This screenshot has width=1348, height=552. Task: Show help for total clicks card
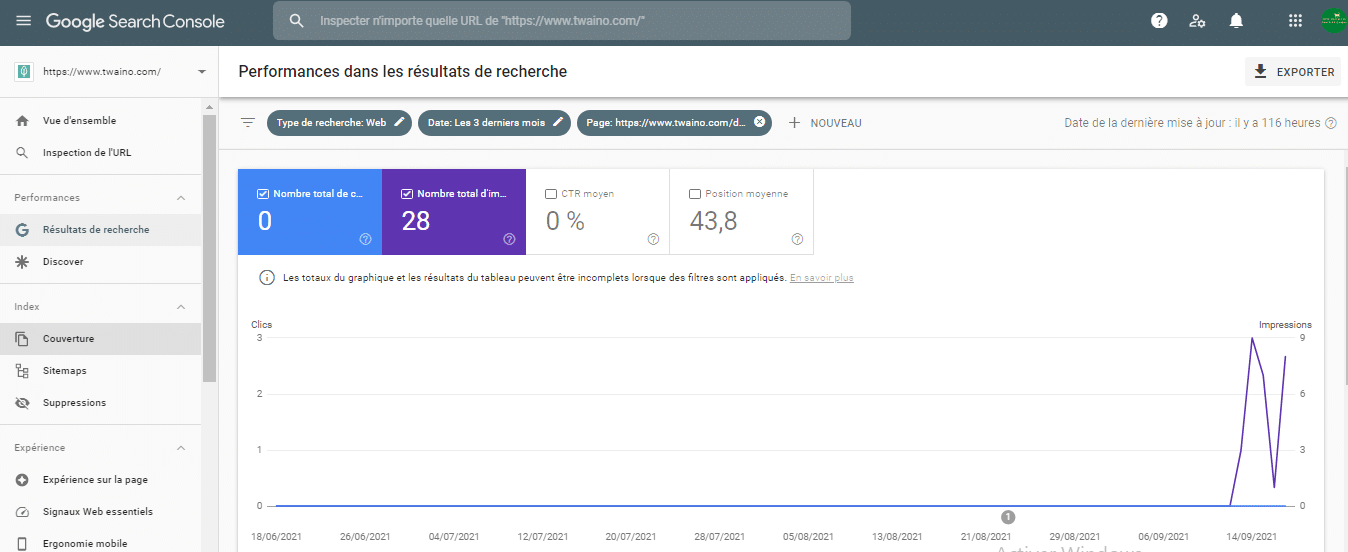365,239
